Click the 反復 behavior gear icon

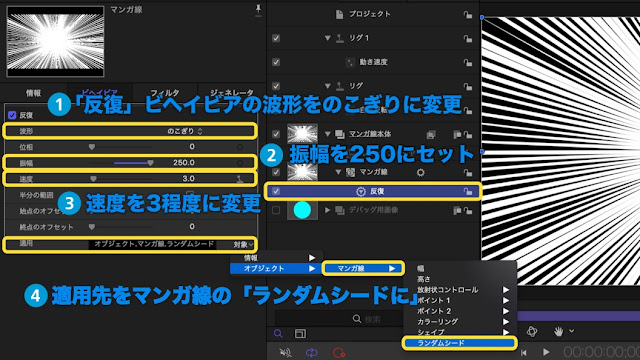(361, 191)
